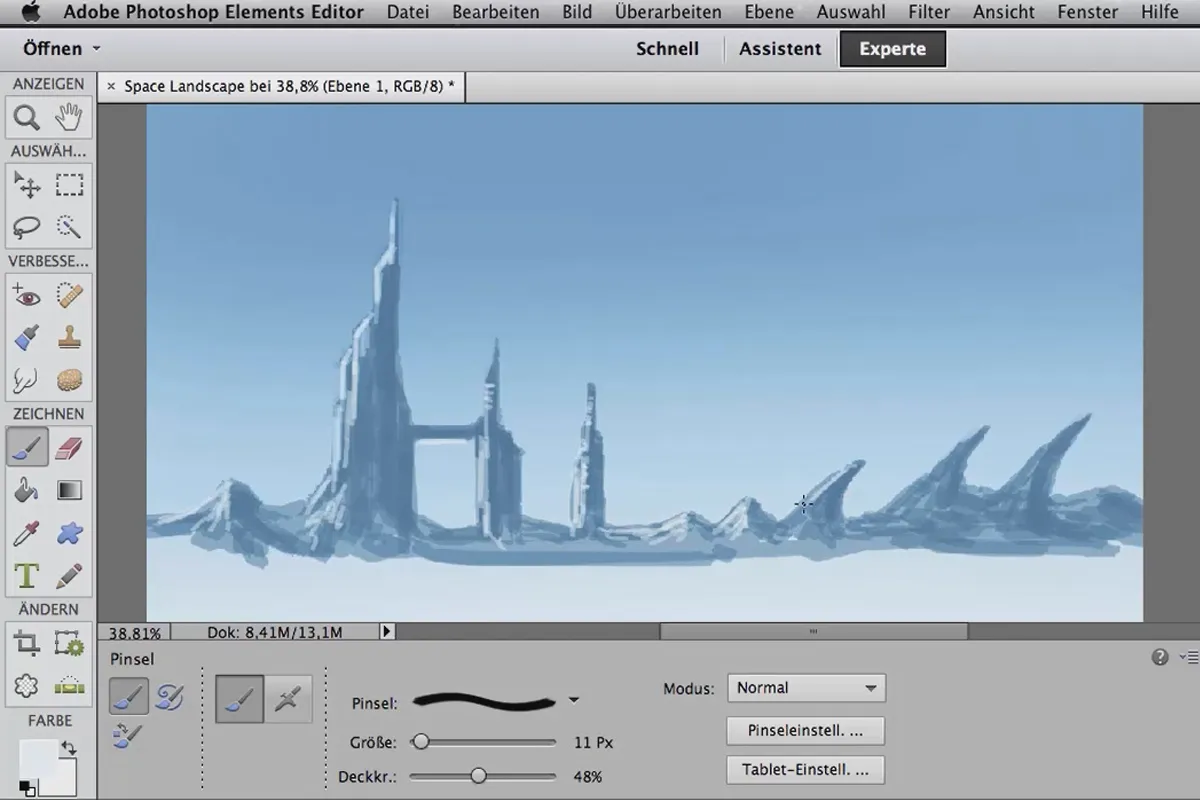
Task: Open the Bearbeiten menu
Action: coord(495,13)
